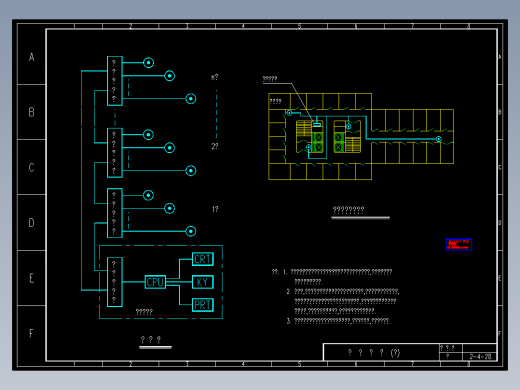Click note item 3 text line
The image size is (520, 390).
(338, 321)
